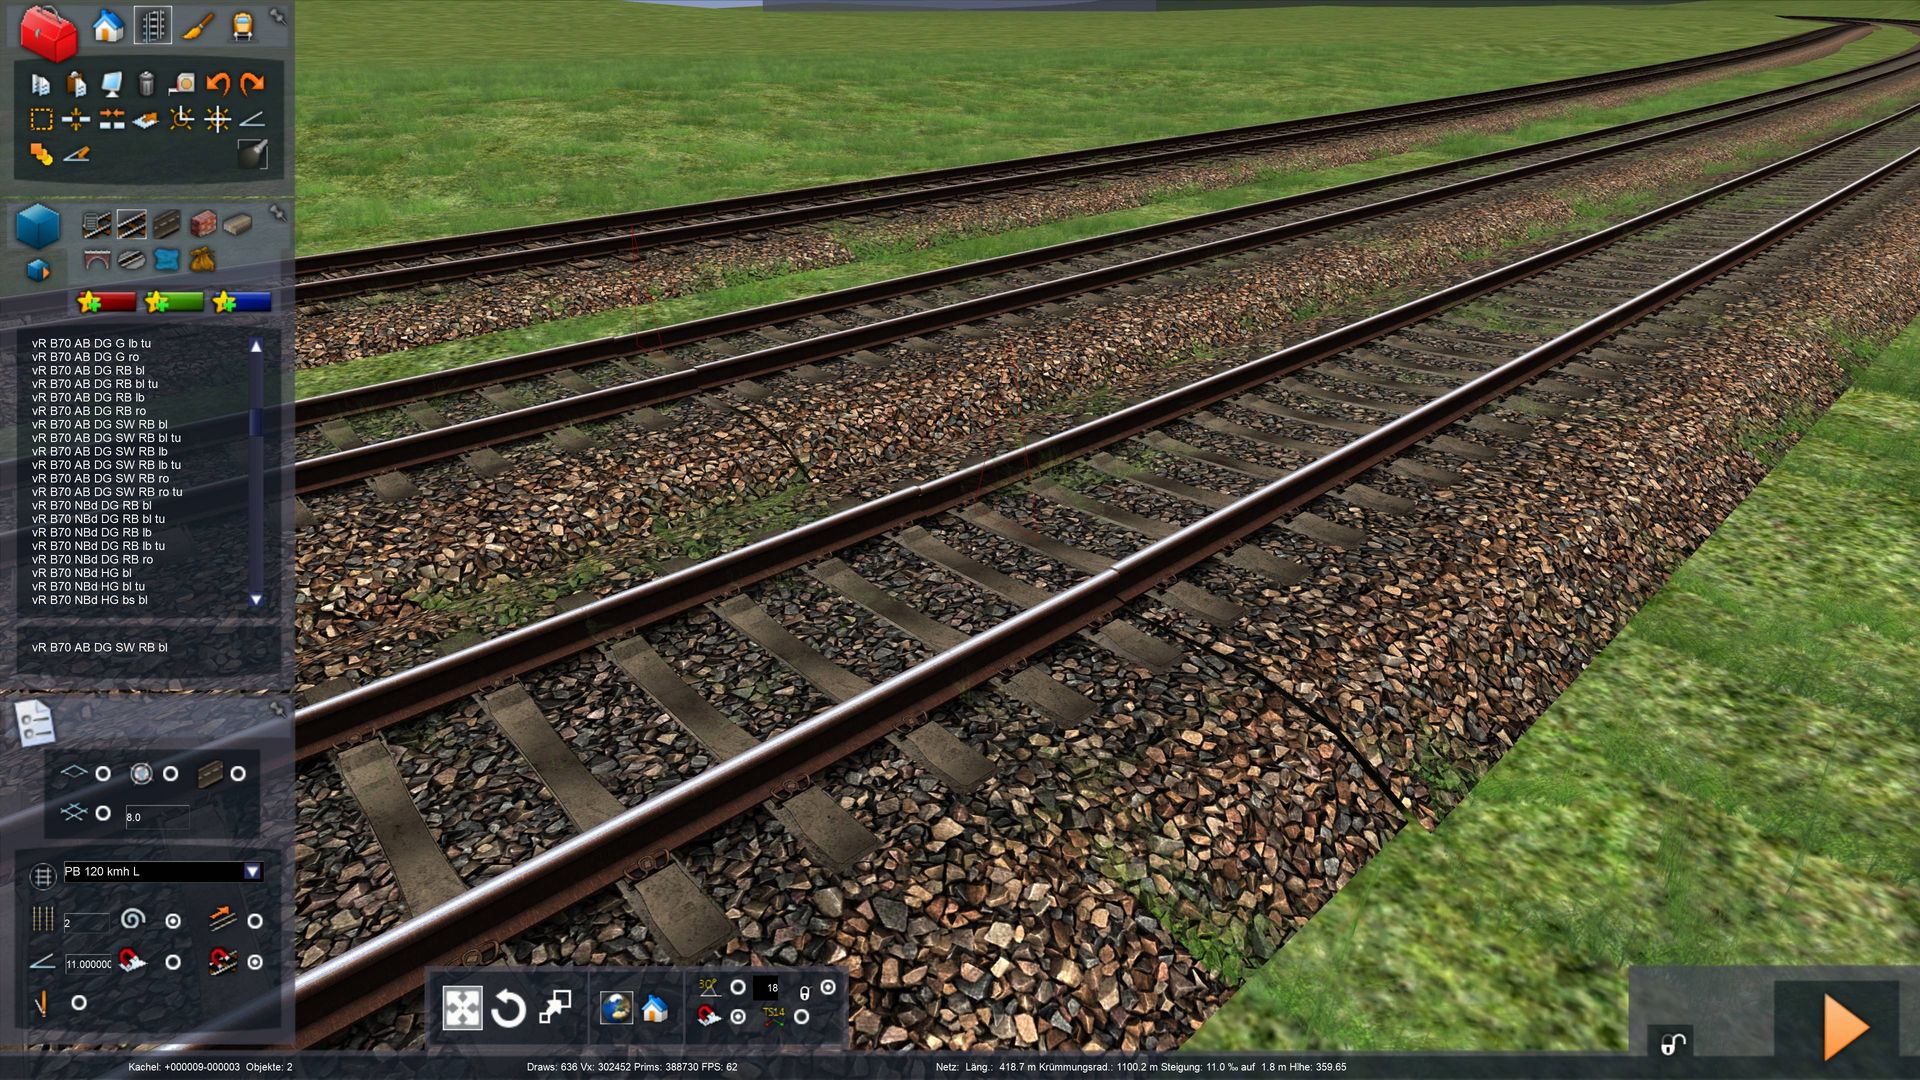Switch to the paintbrush painting tab

tap(197, 26)
